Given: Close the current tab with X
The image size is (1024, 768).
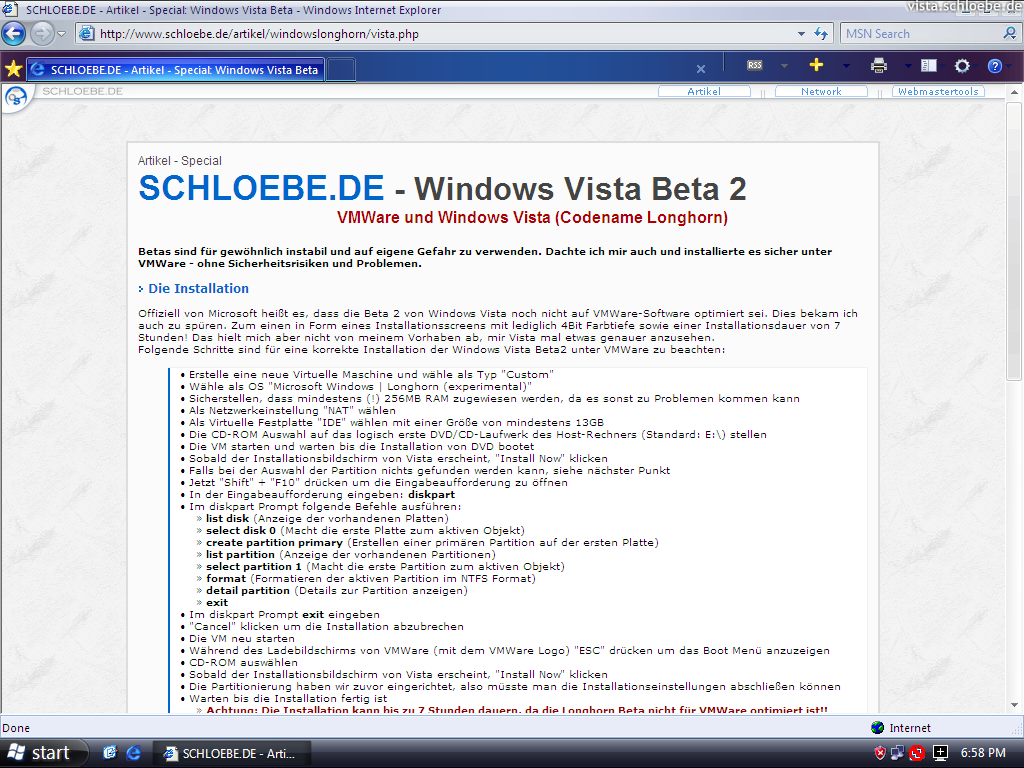Looking at the screenshot, I should click(701, 69).
